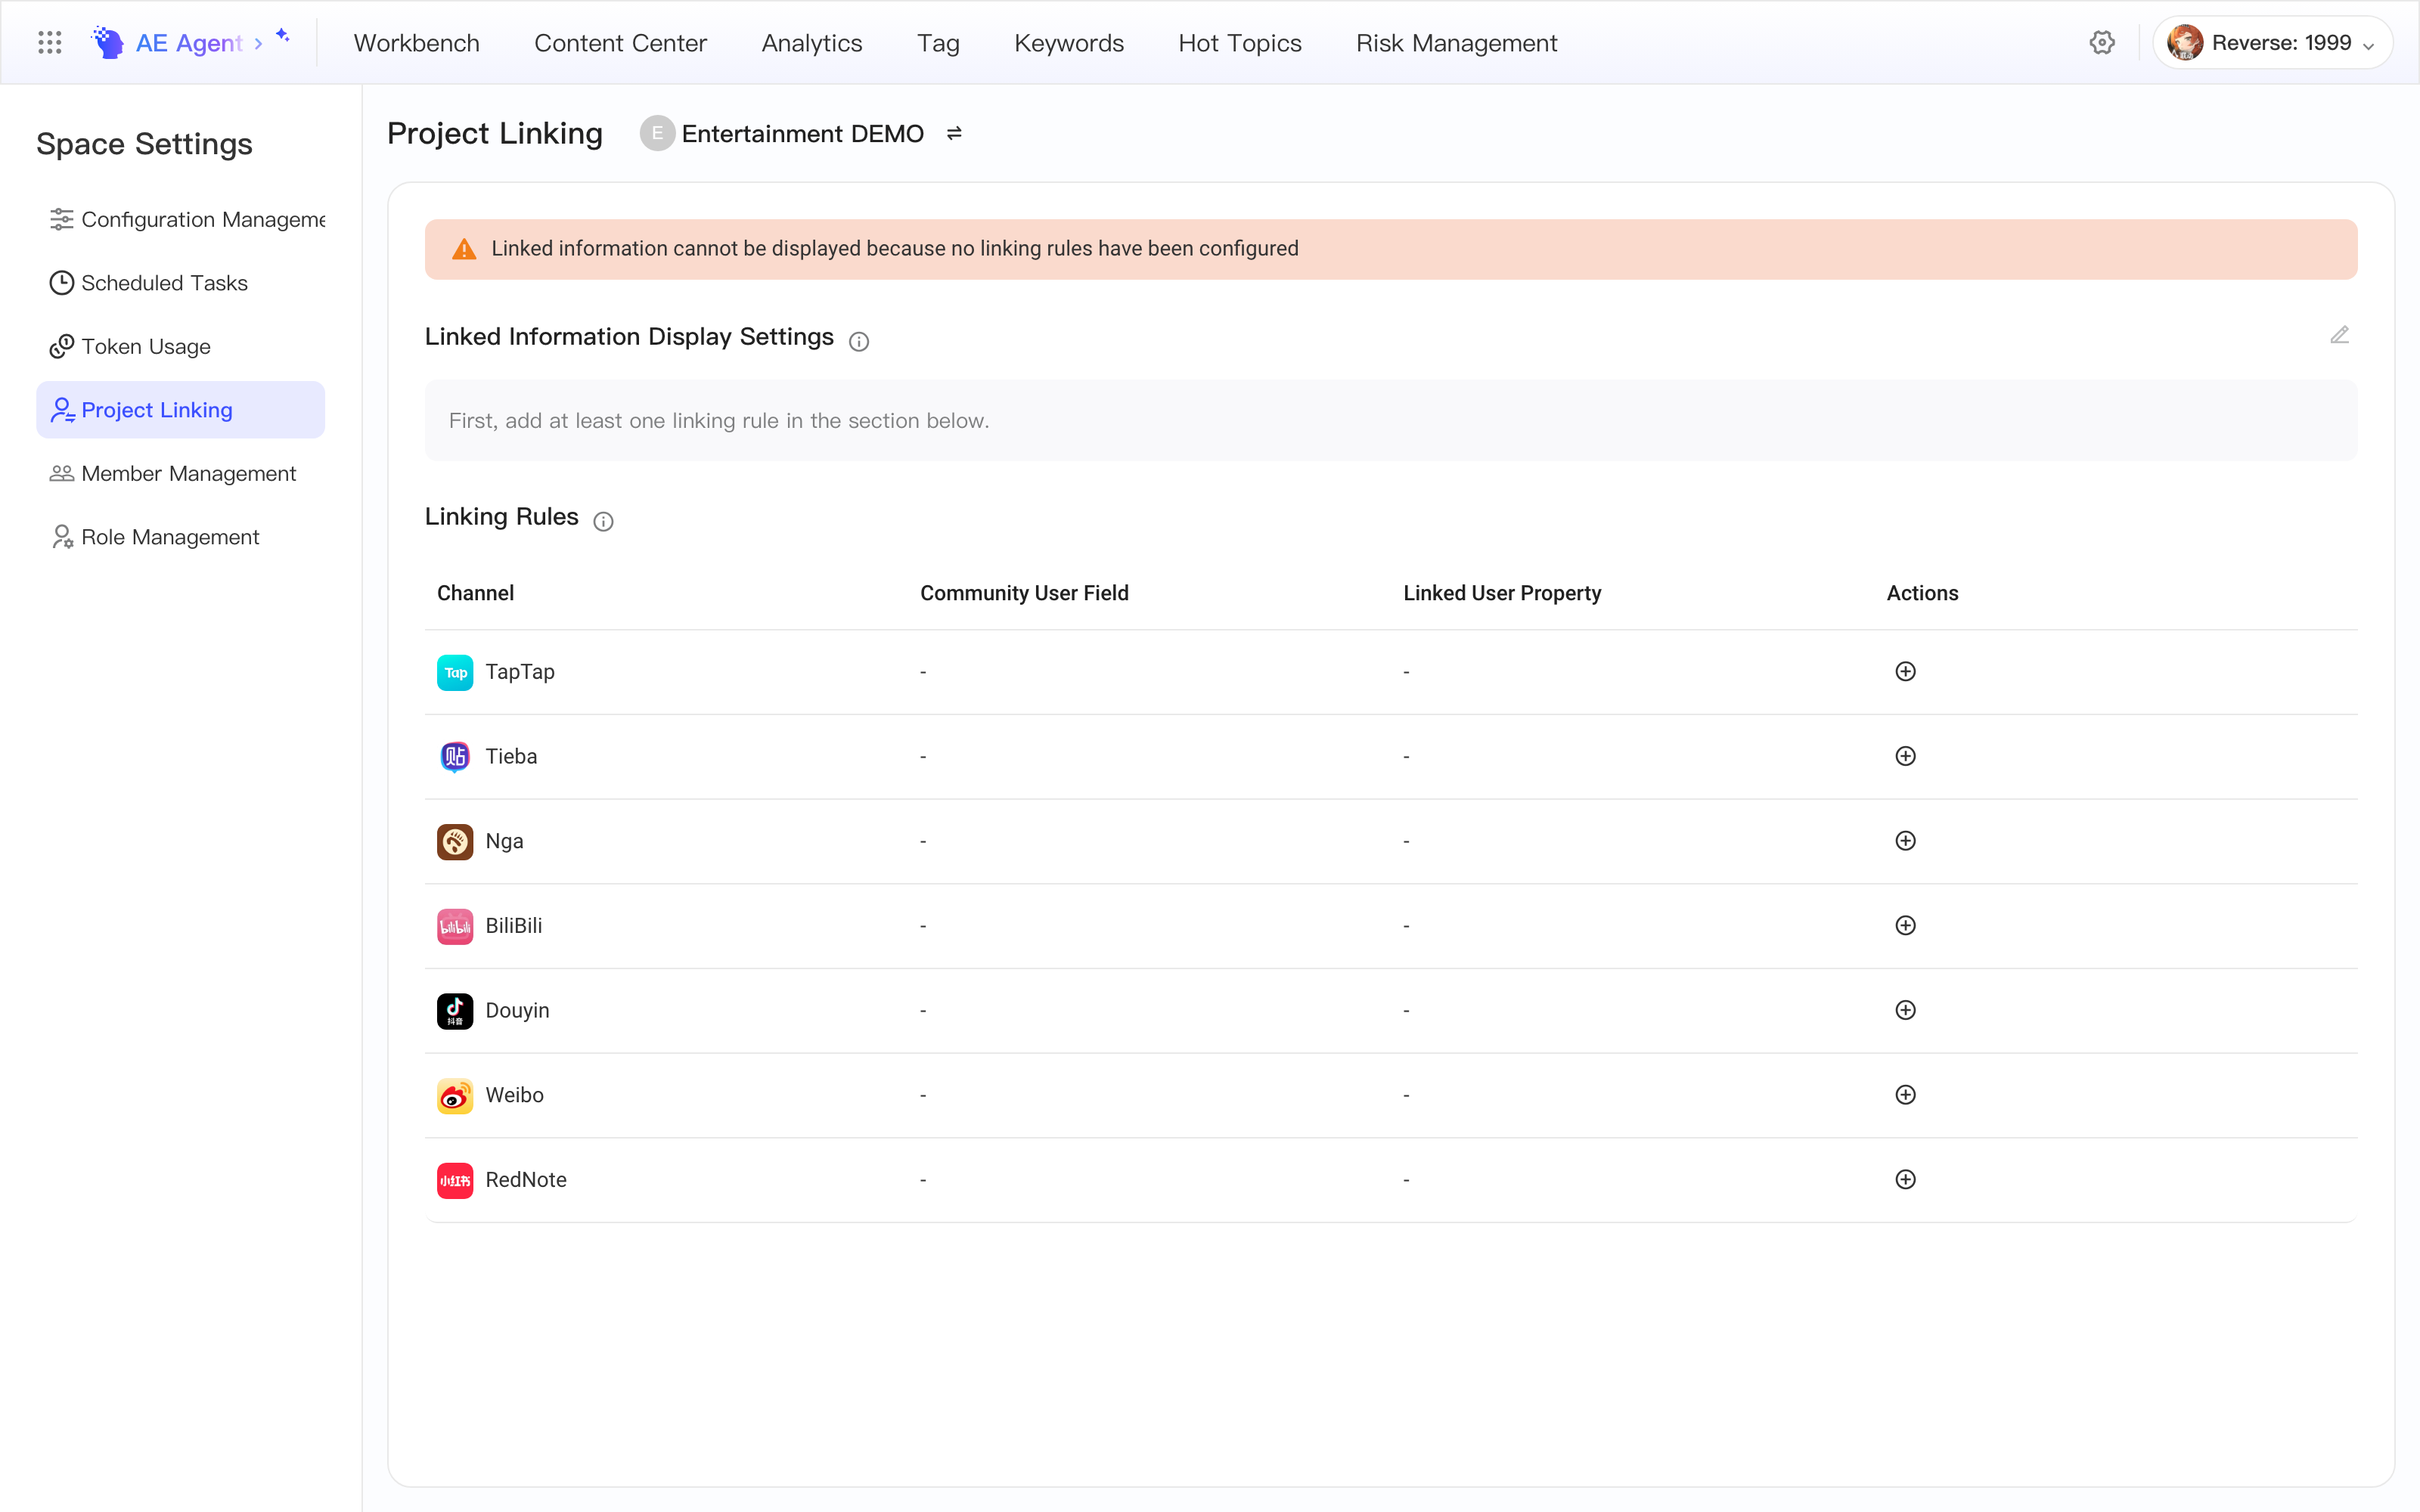Open Member Management

pos(181,473)
